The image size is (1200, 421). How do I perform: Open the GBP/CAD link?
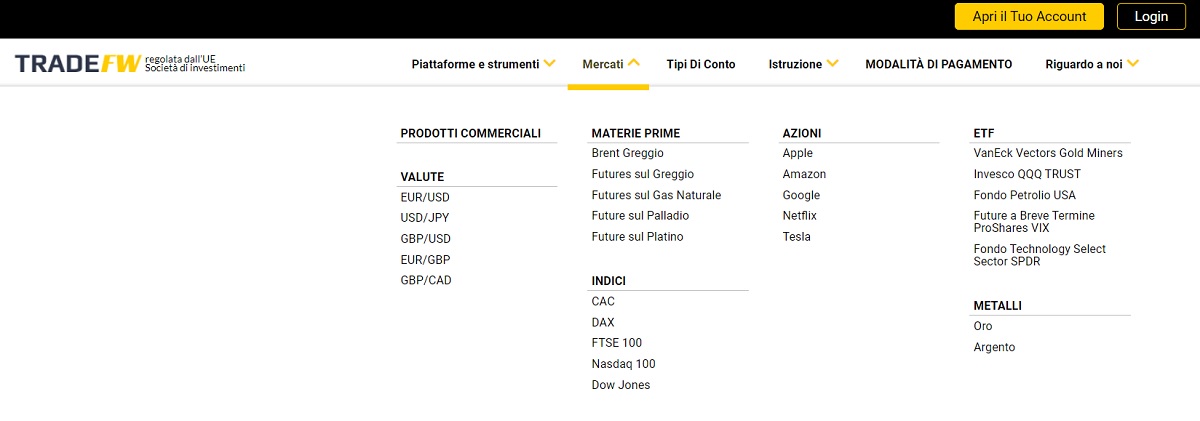pos(426,281)
